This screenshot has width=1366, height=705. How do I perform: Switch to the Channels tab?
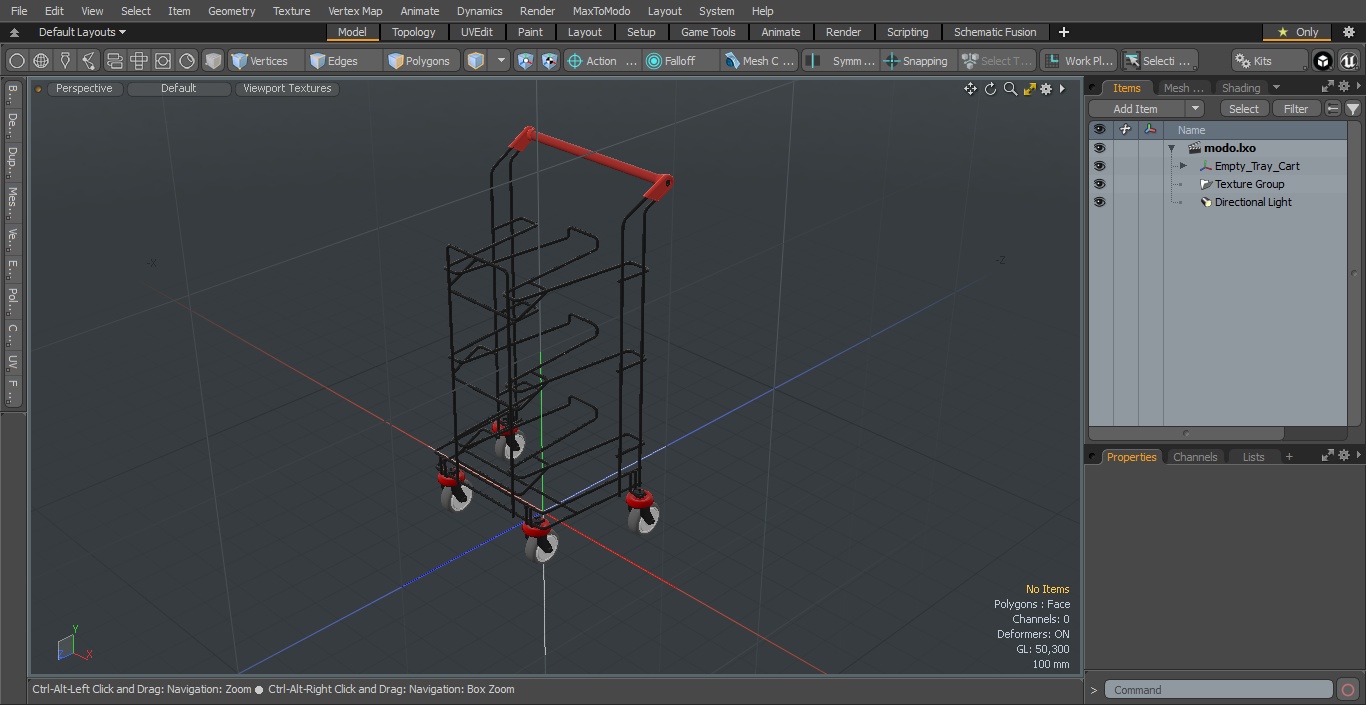pyautogui.click(x=1195, y=457)
